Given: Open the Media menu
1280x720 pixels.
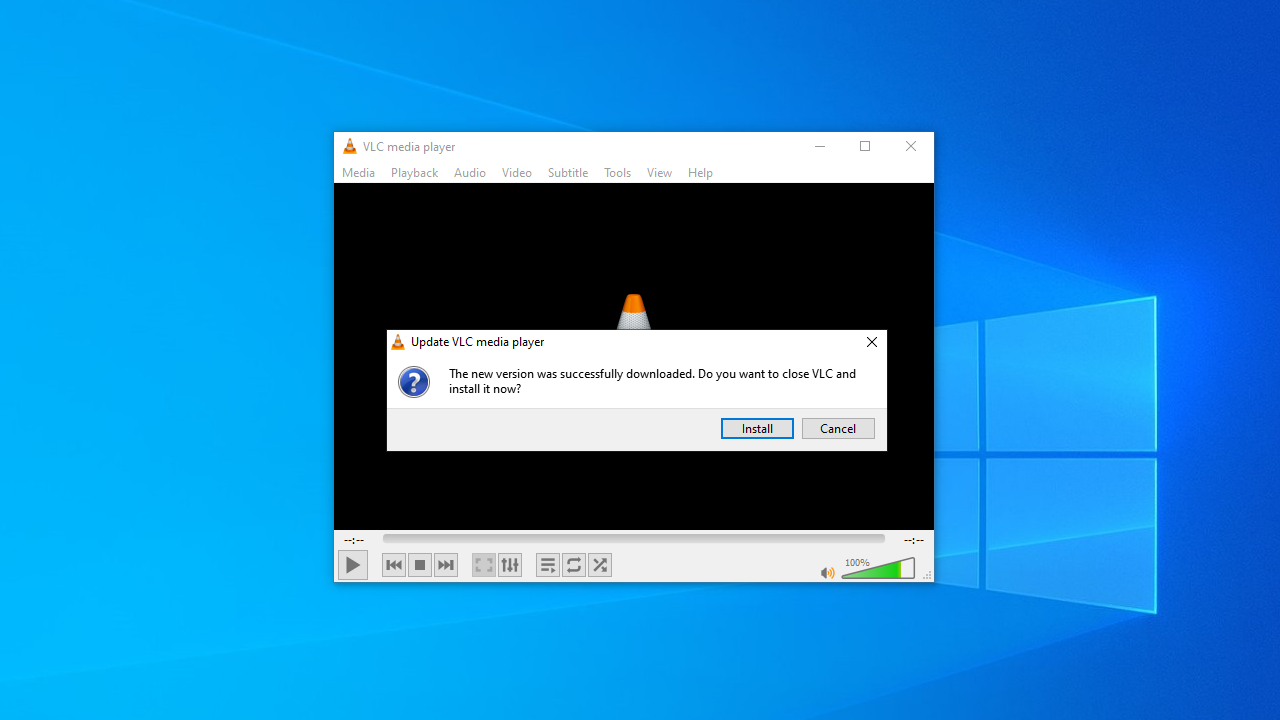Looking at the screenshot, I should click(358, 173).
